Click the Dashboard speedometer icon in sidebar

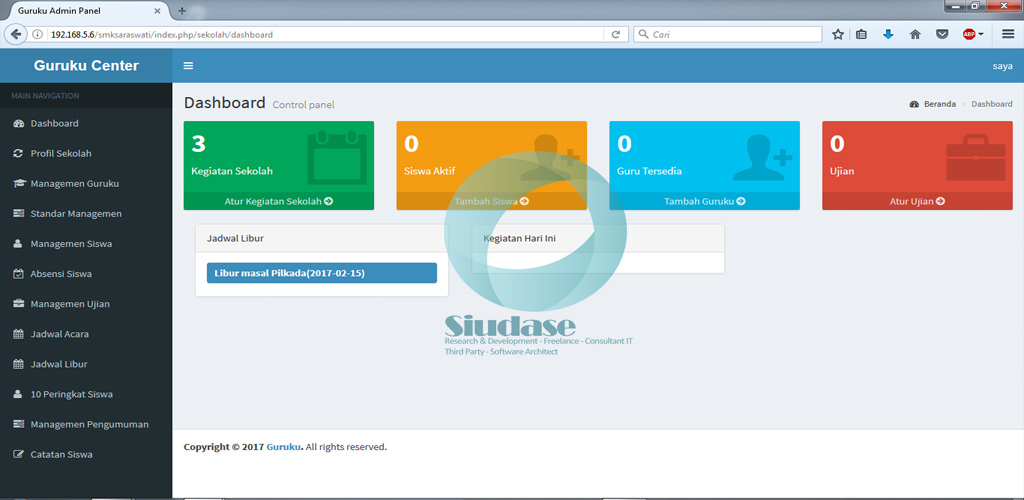click(18, 124)
